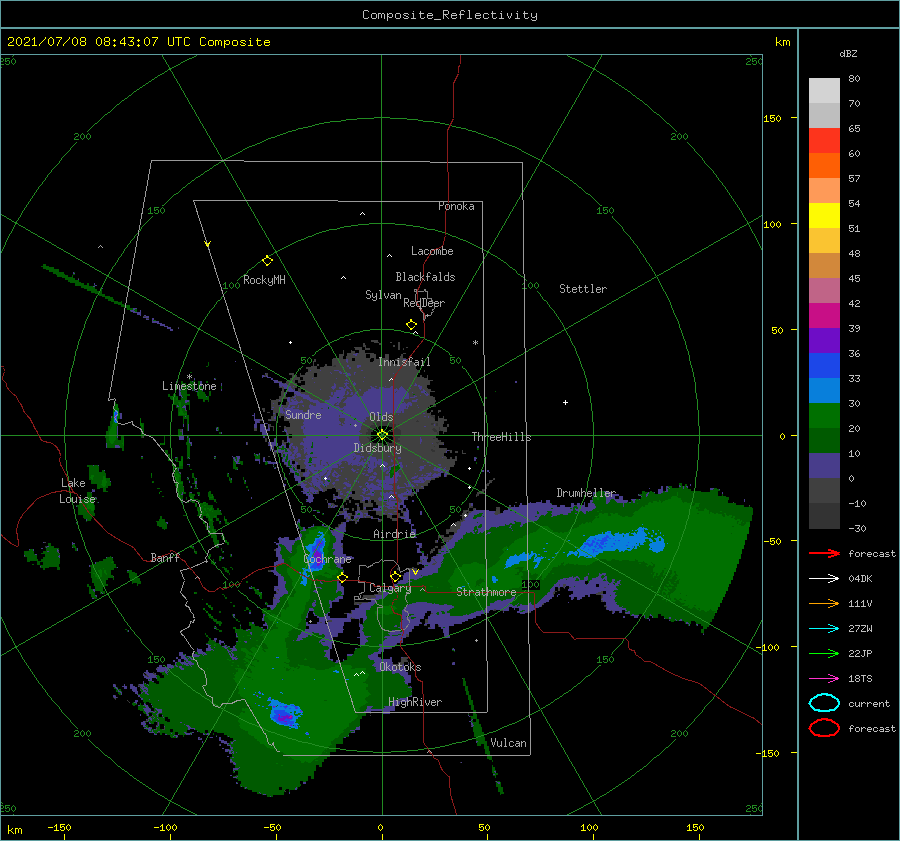Click the 80 dBZ scale value
Viewport: 900px width, 841px height.
click(x=854, y=79)
